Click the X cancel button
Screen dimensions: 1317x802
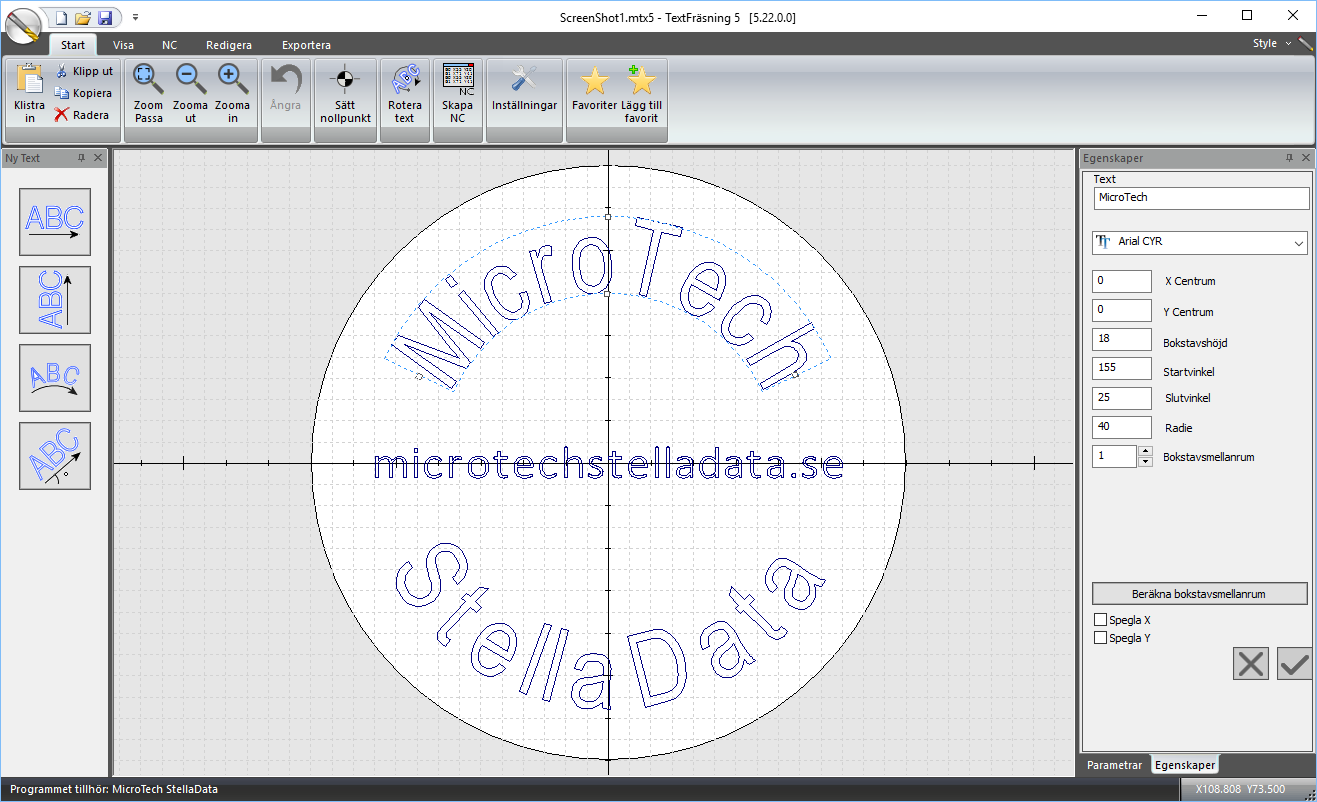click(x=1251, y=664)
